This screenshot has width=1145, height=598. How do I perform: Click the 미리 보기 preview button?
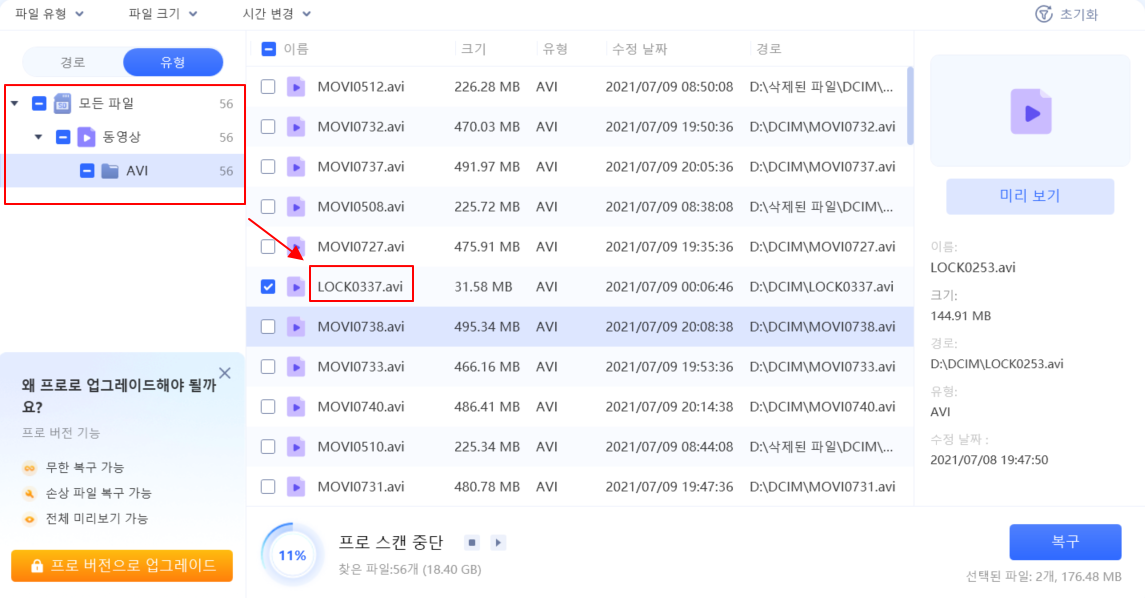click(1030, 196)
